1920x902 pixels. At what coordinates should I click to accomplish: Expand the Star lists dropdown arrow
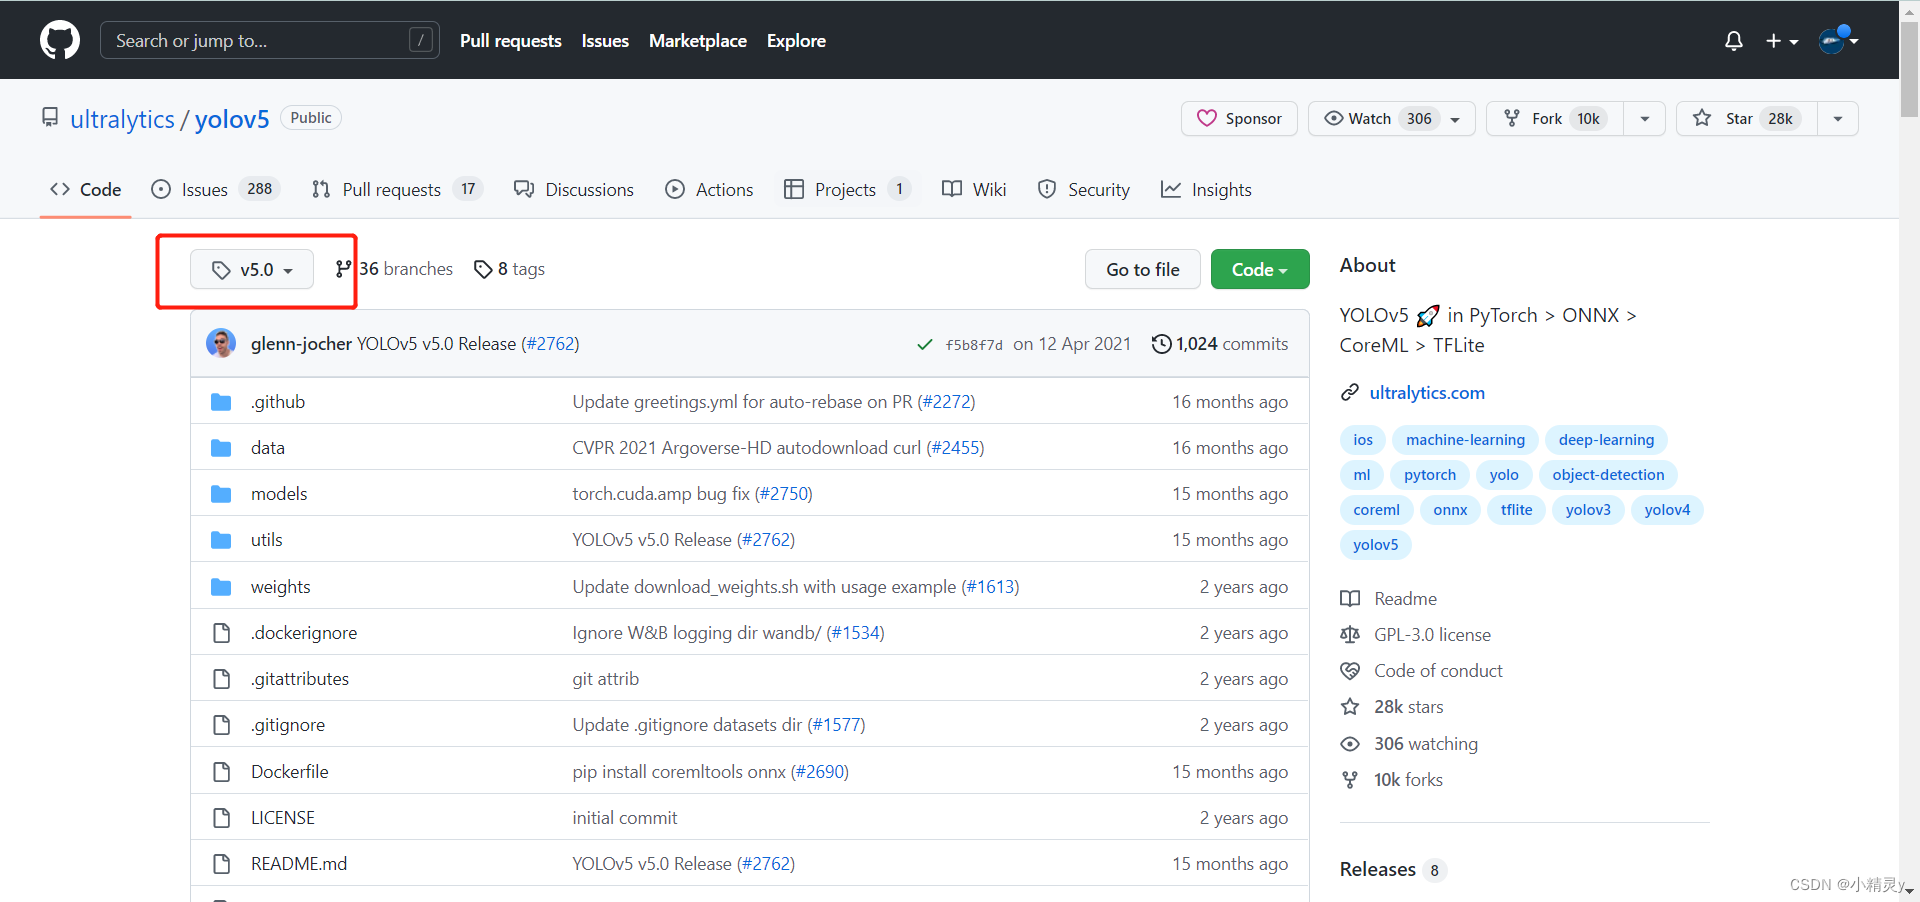1838,118
